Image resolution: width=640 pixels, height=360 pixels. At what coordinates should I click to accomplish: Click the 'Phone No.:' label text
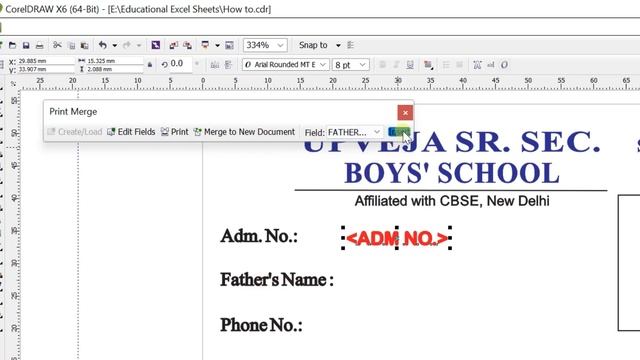pyautogui.click(x=261, y=325)
